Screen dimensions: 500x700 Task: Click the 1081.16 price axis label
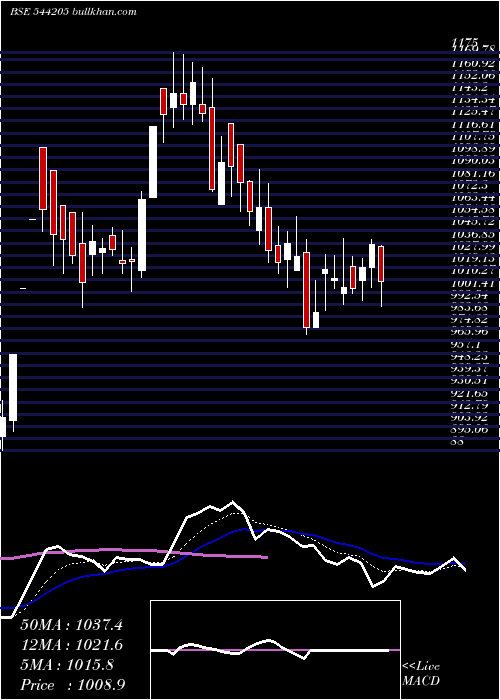(473, 172)
